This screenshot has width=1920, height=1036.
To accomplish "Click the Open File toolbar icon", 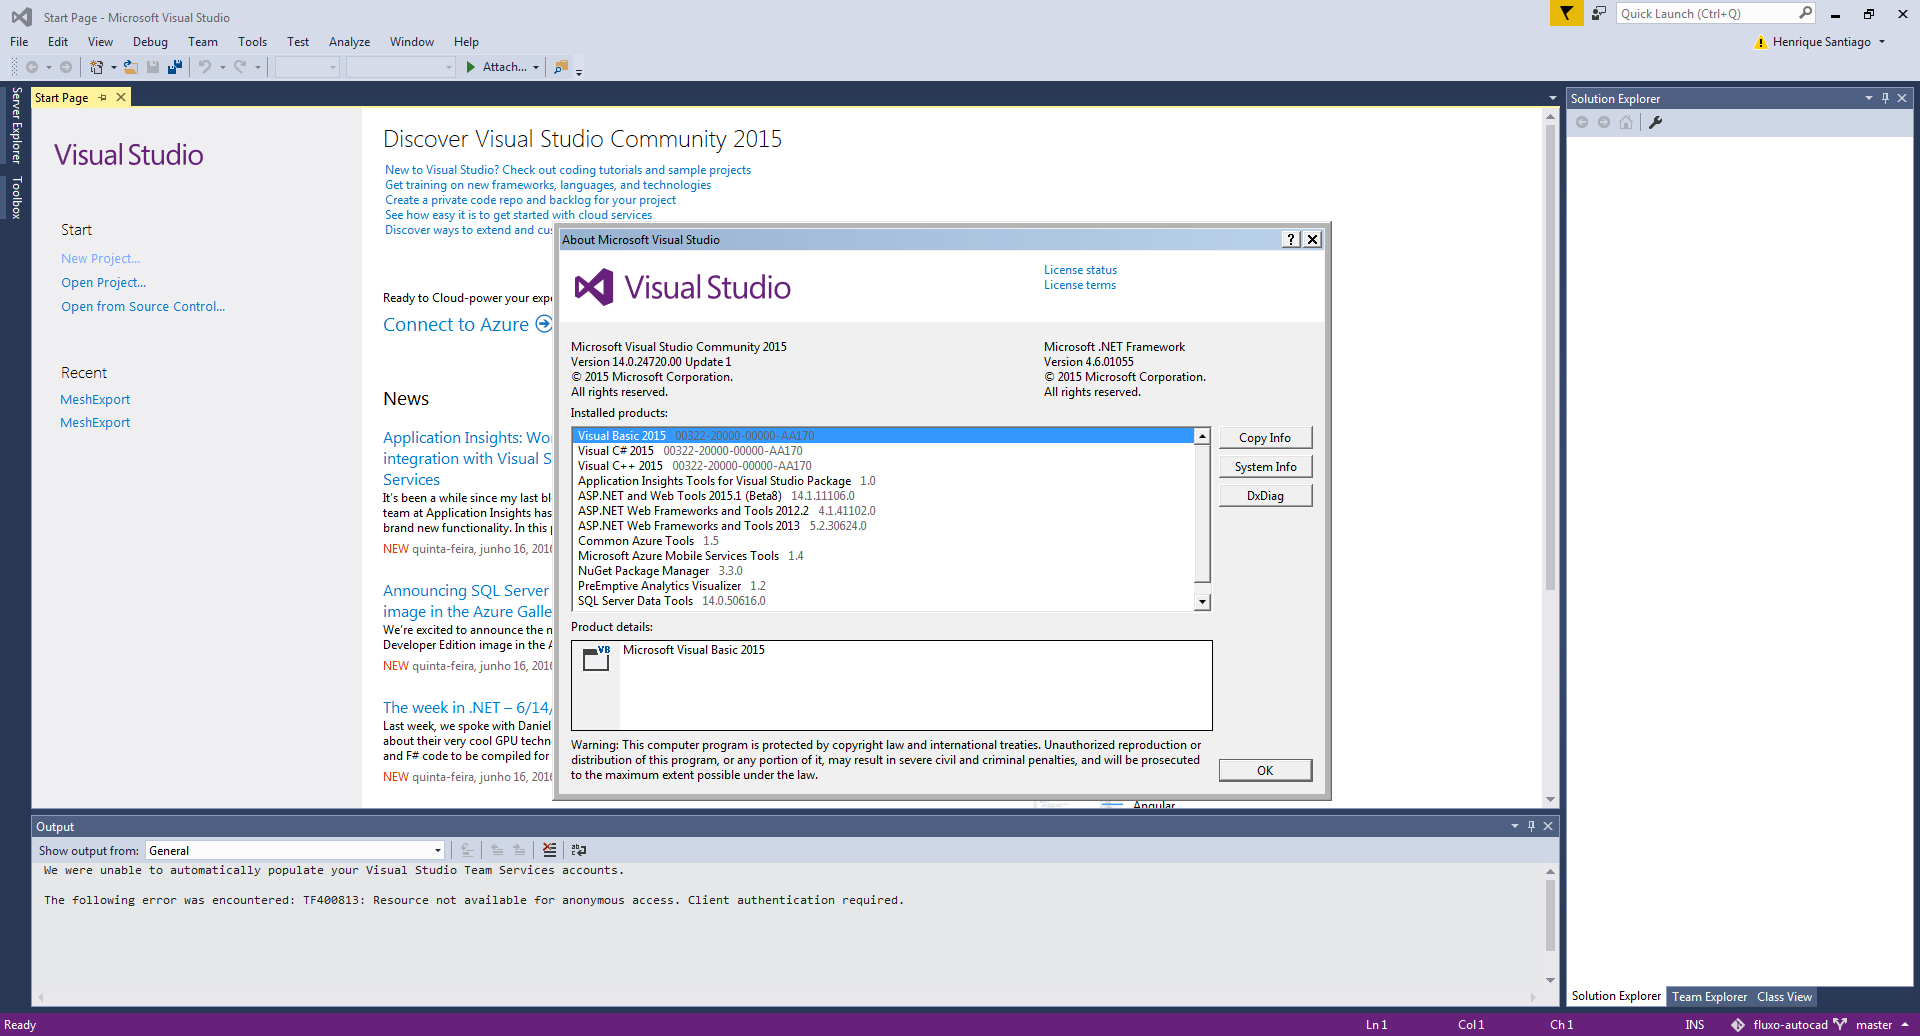I will tap(131, 67).
